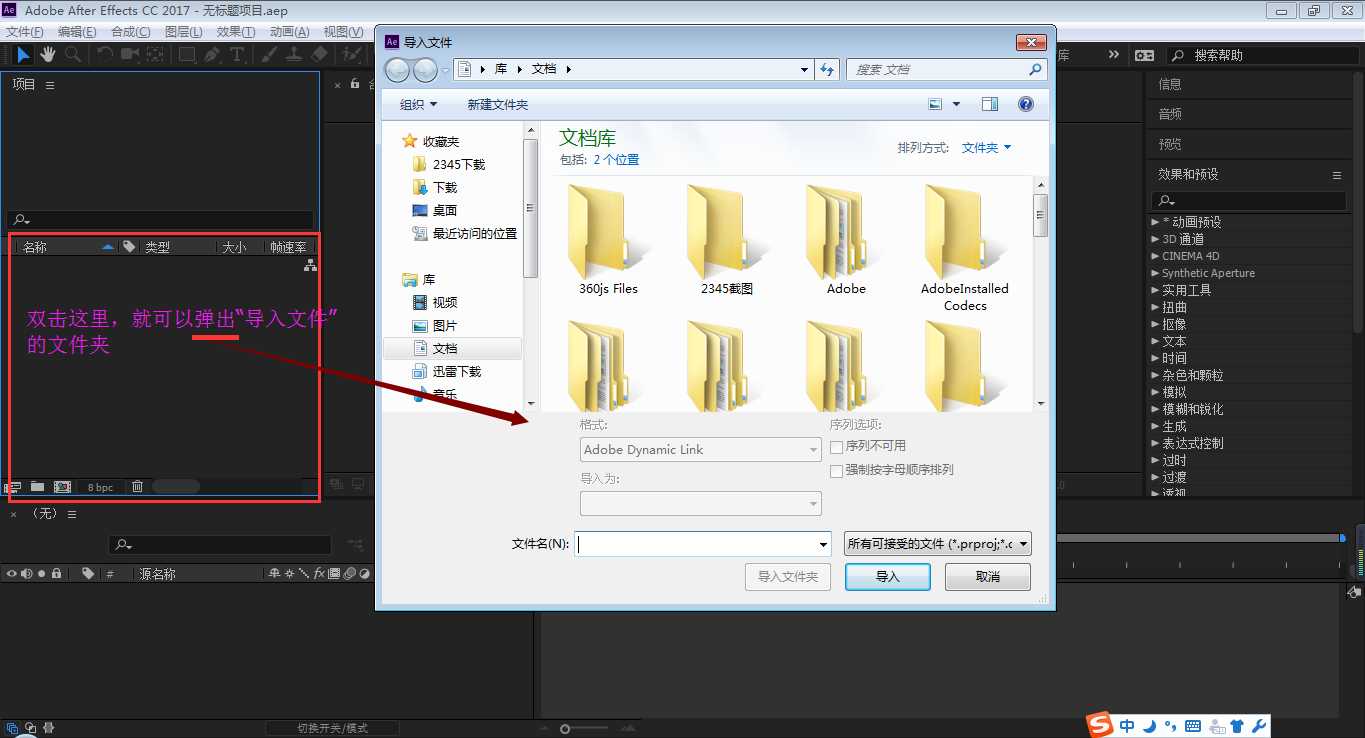Screen dimensions: 1365x738
Task: Open the 图层(L) menu
Action: (183, 32)
